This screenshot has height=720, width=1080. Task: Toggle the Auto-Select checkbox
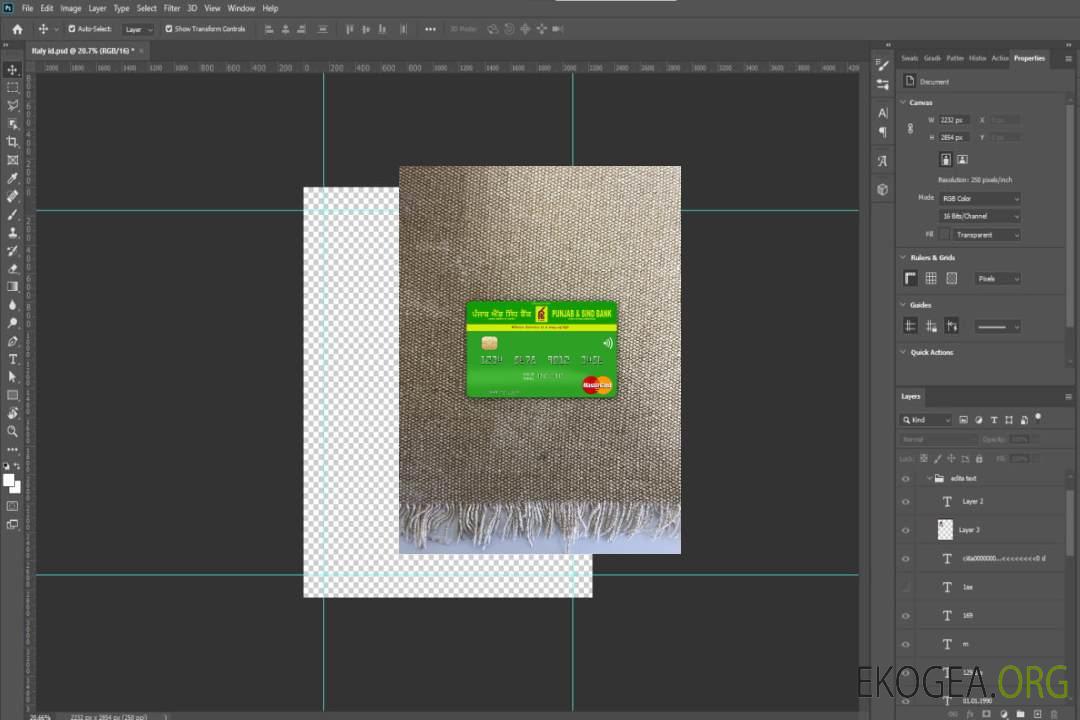[x=73, y=29]
